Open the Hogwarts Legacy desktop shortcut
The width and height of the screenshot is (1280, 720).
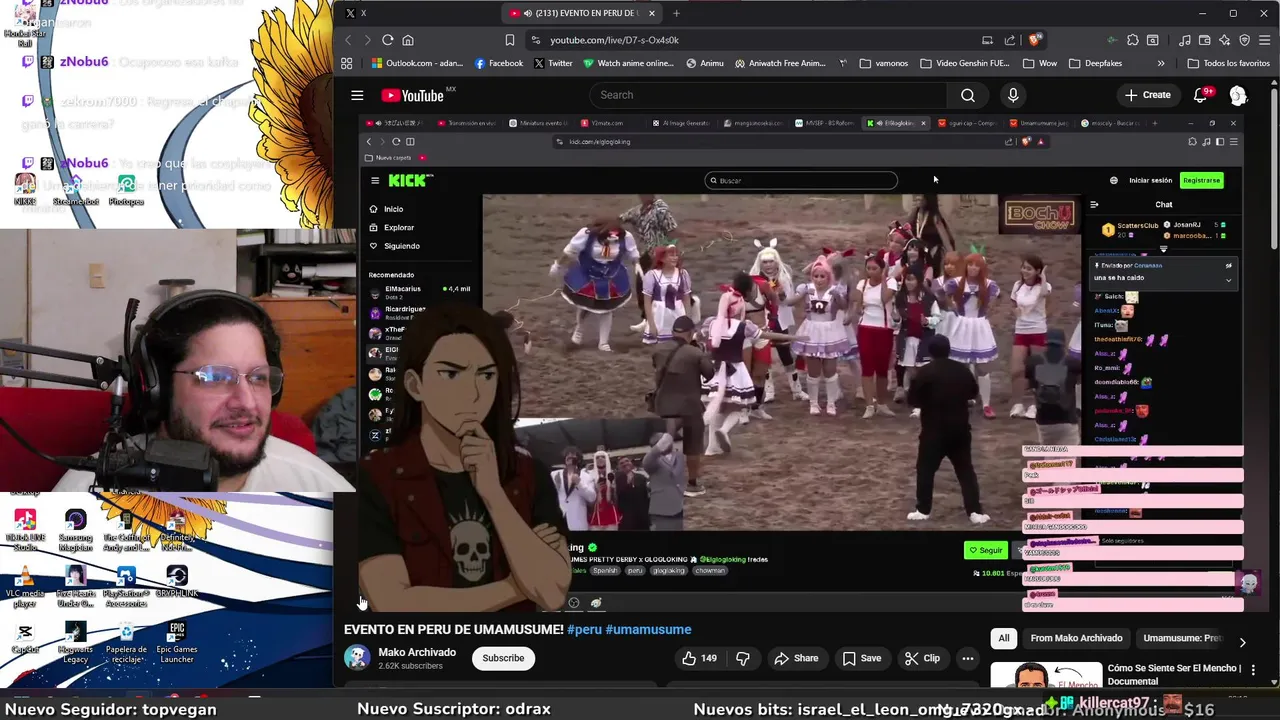point(75,642)
